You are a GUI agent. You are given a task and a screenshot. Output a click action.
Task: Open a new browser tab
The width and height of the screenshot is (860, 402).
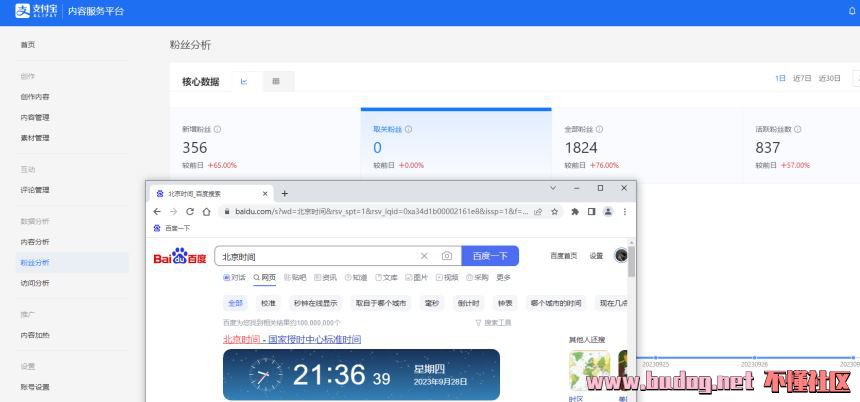[284, 194]
